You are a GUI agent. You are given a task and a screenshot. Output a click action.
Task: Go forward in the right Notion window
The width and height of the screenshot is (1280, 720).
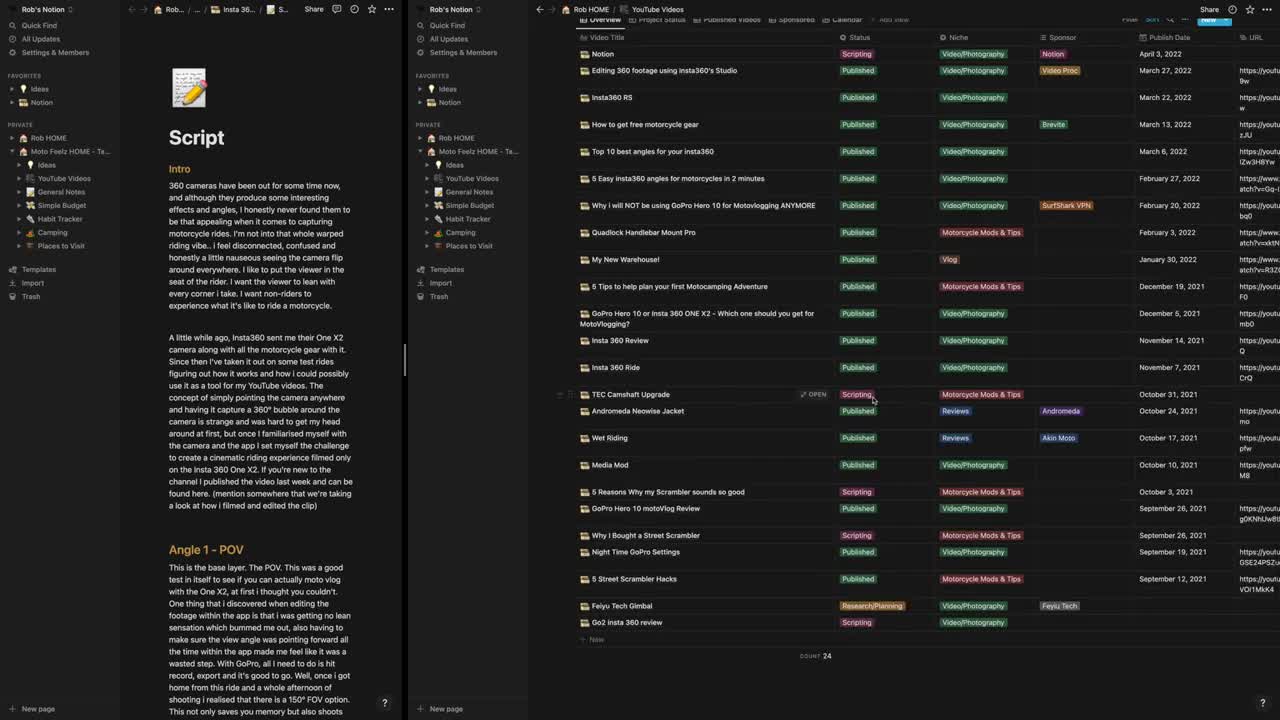[552, 9]
